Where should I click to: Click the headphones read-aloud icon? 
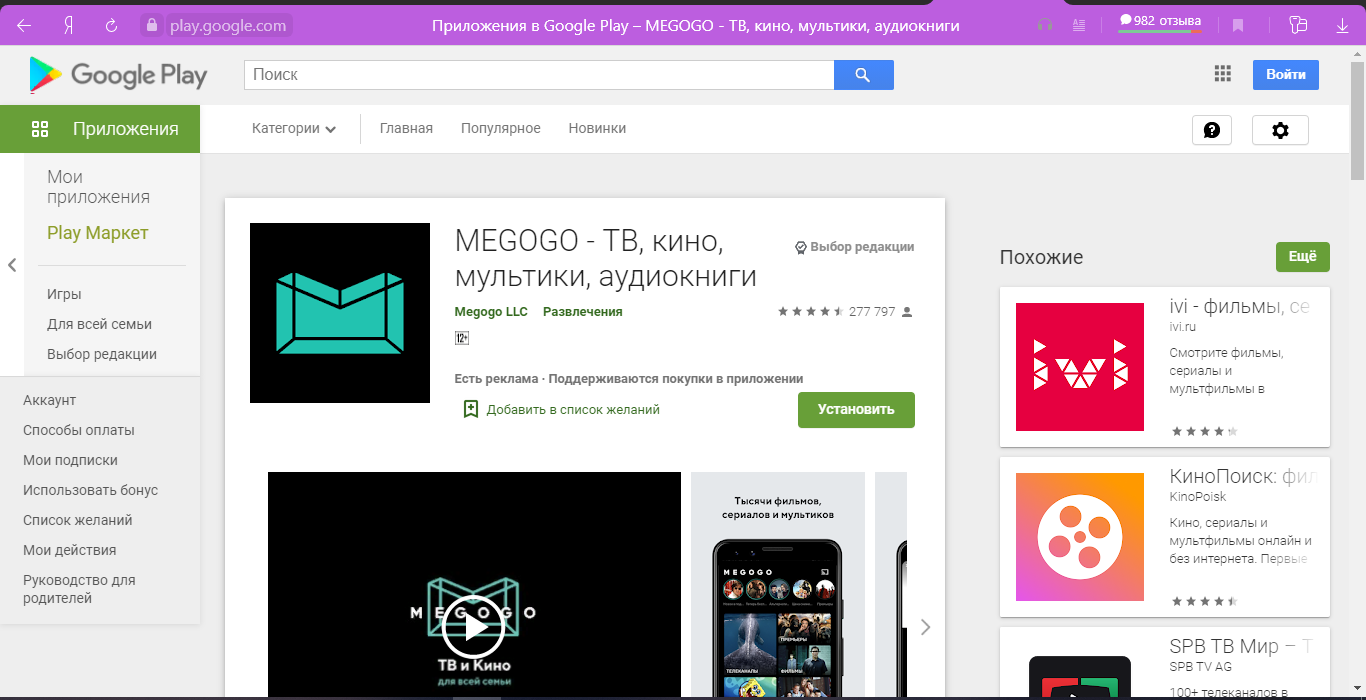point(1045,26)
